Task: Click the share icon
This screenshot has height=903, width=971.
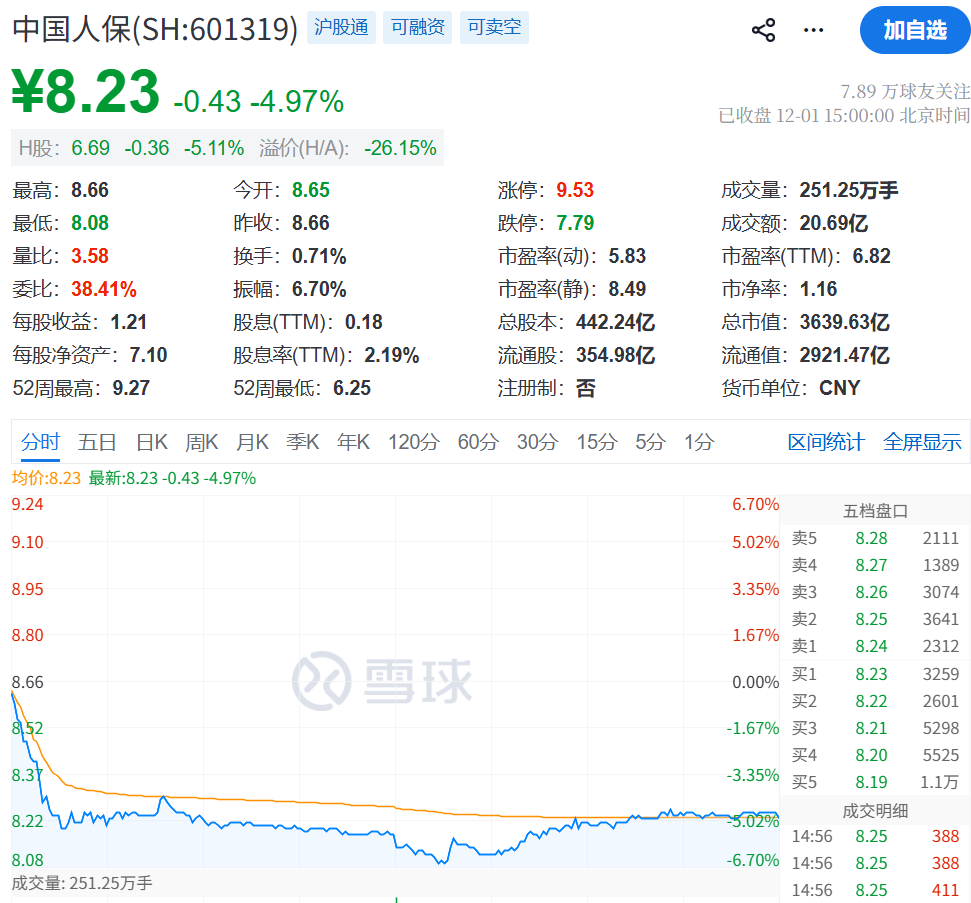Action: point(763,30)
